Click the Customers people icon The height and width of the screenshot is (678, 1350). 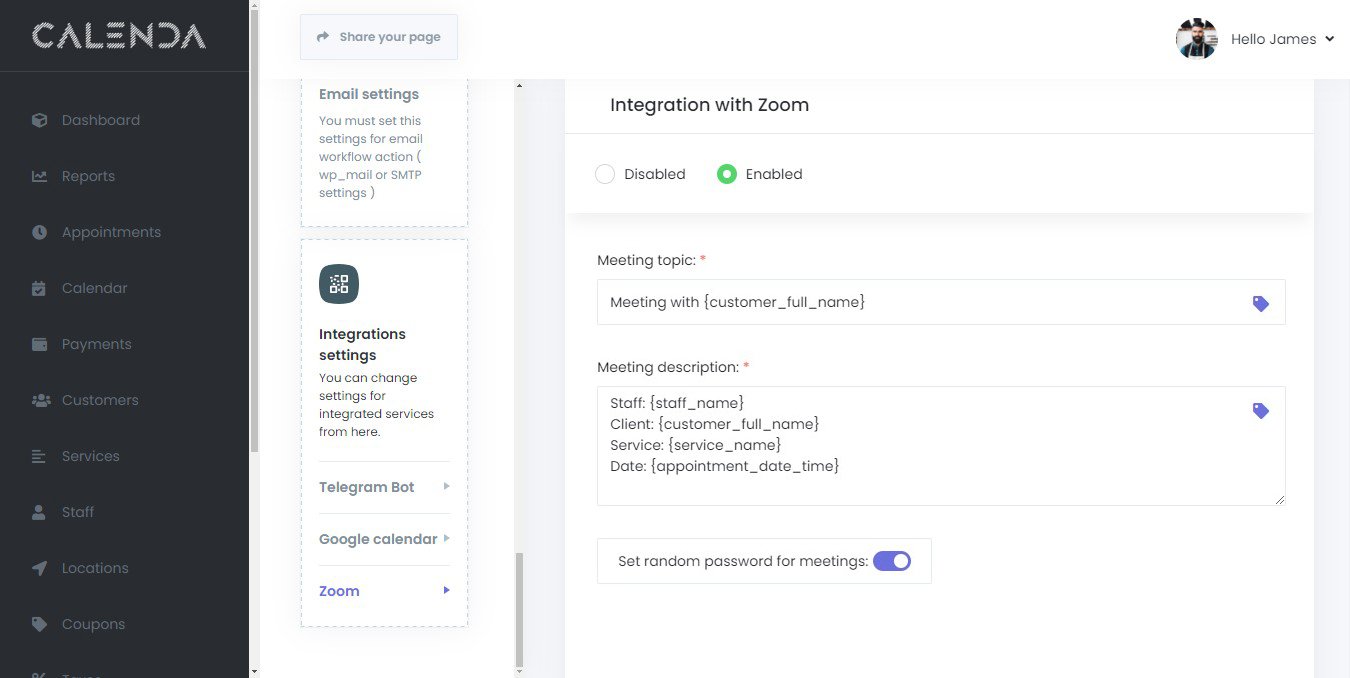coord(41,400)
